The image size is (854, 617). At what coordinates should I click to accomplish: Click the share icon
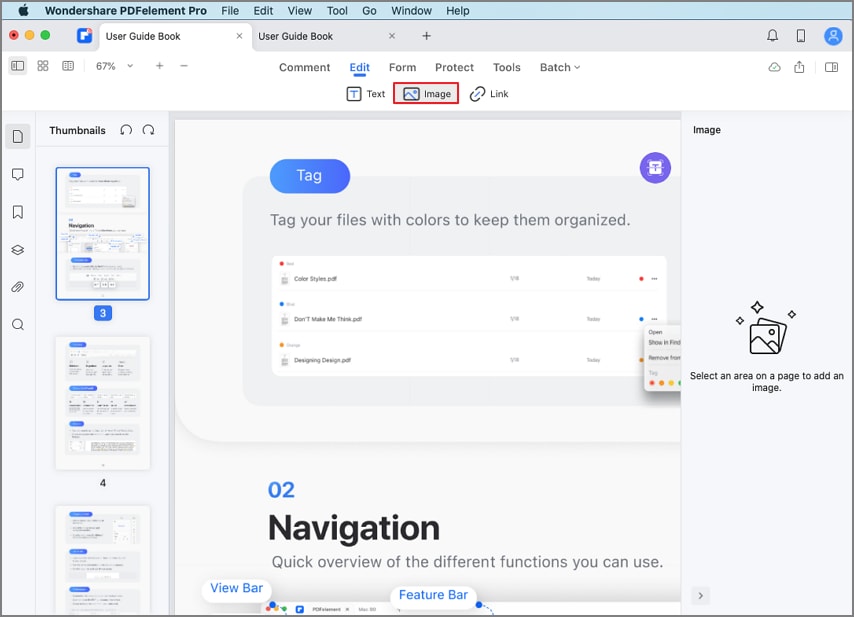[799, 67]
